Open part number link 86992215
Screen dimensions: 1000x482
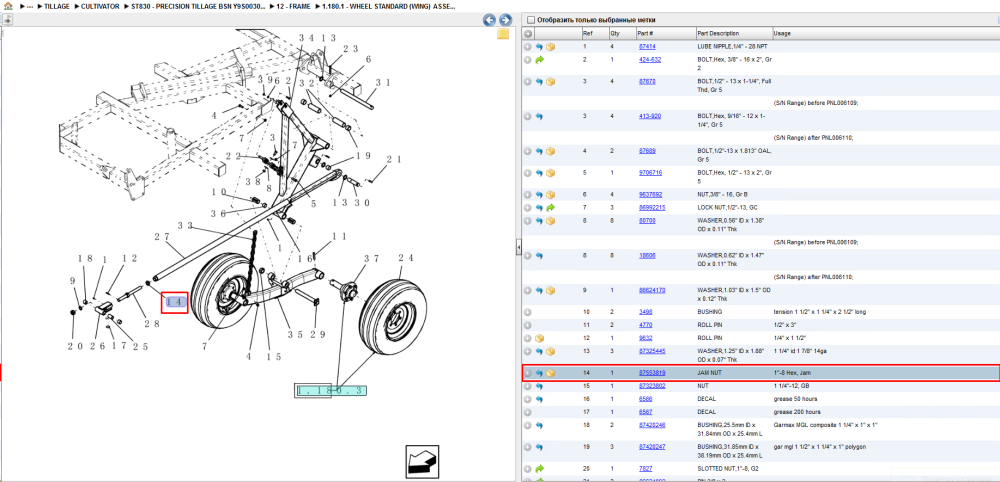[x=652, y=207]
